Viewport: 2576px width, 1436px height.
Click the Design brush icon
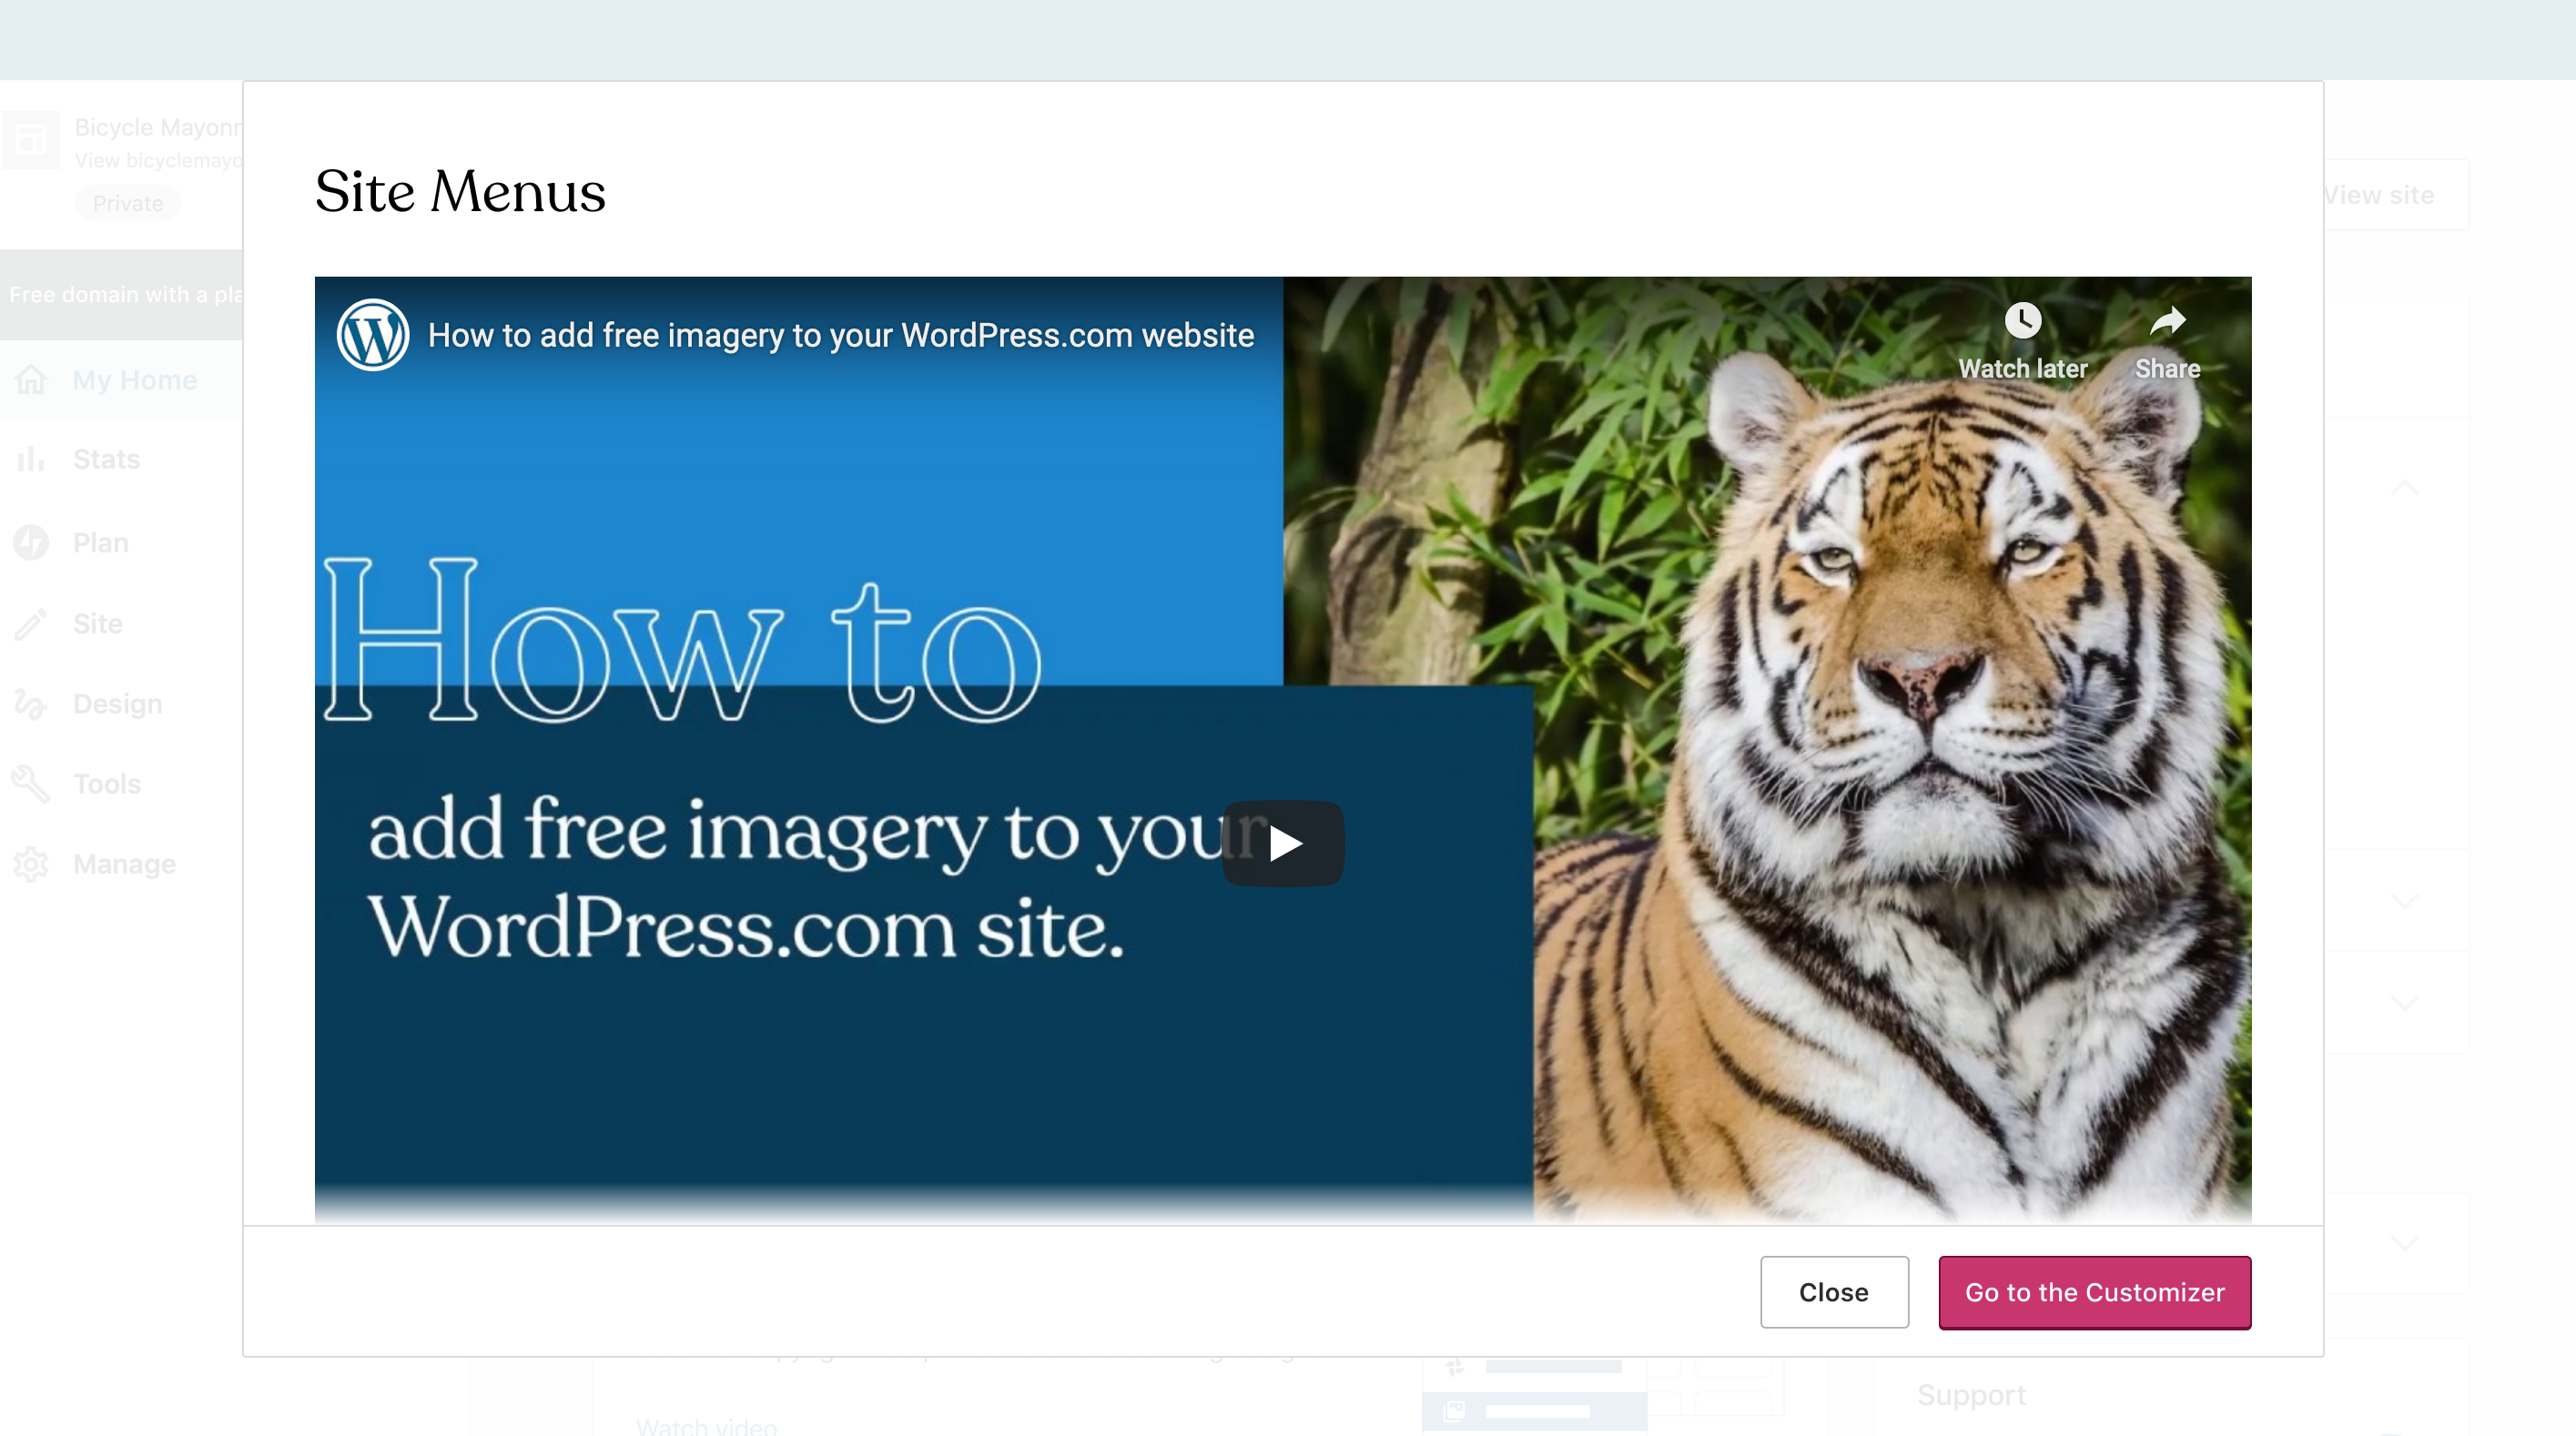point(31,704)
